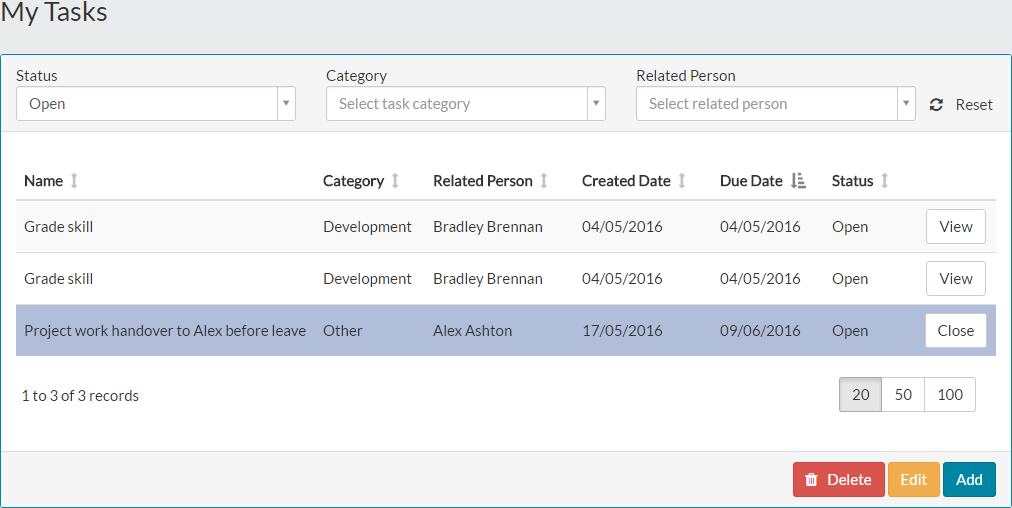View the second Grade skill task

click(x=955, y=279)
